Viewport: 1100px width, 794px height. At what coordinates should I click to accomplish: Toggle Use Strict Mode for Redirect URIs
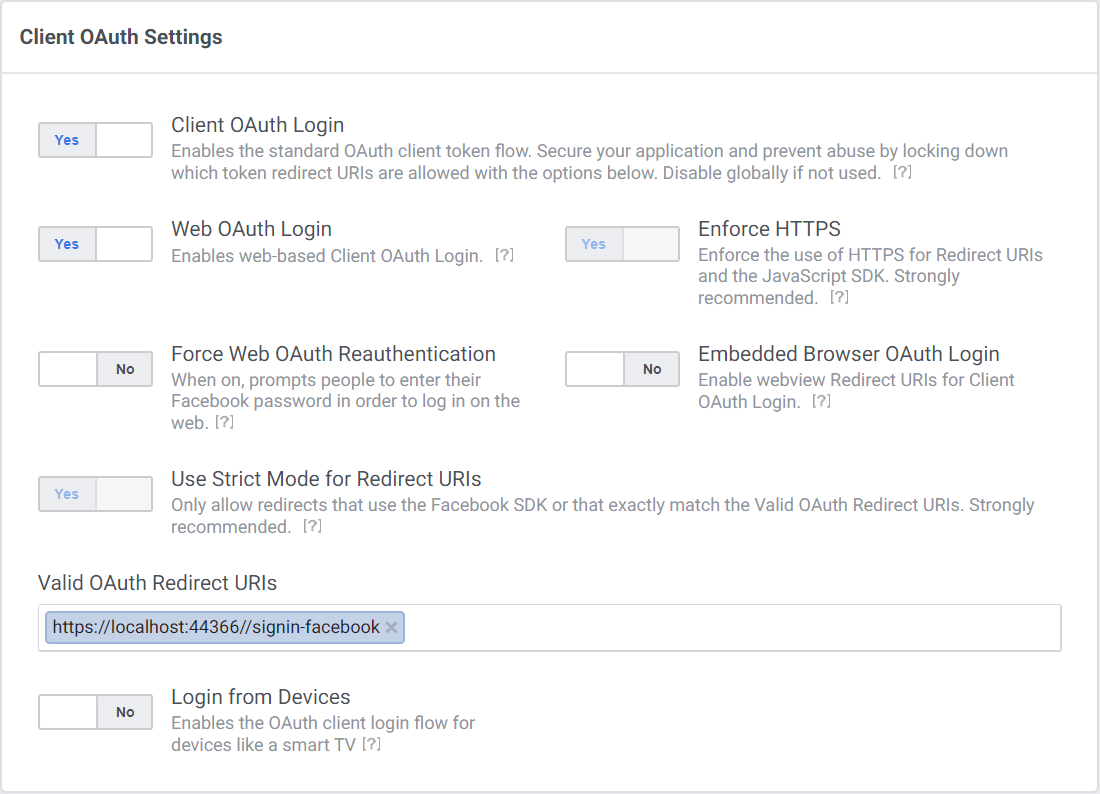pyautogui.click(x=95, y=494)
